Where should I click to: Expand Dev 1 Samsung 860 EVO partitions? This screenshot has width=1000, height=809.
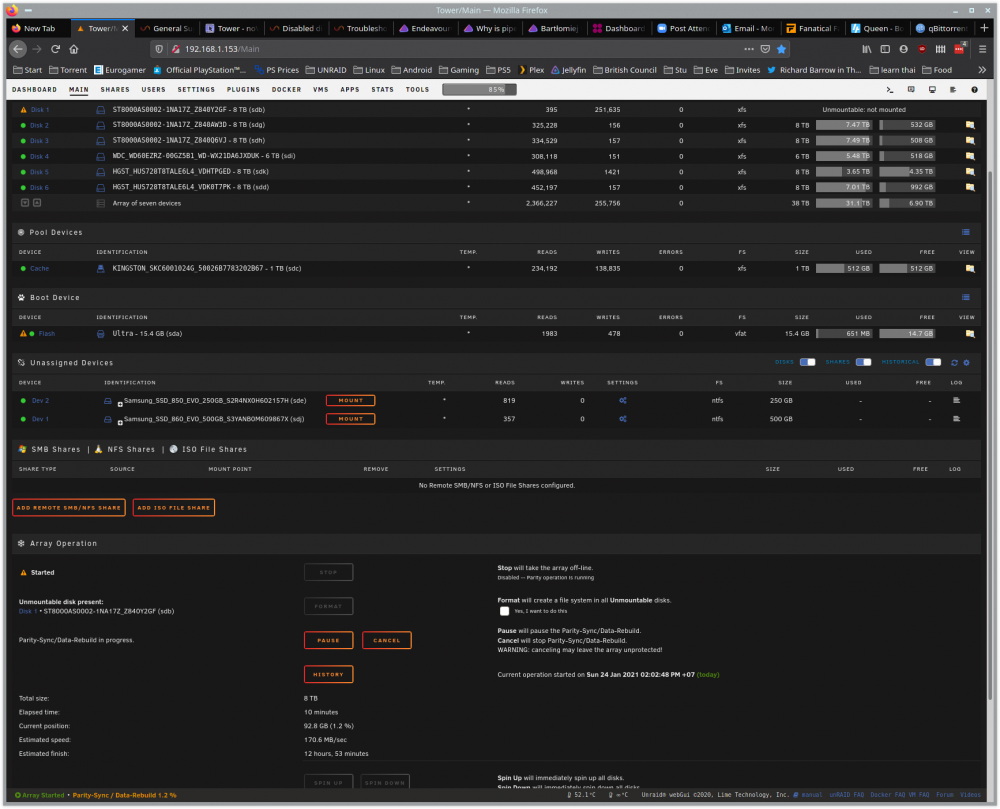[x=120, y=423]
